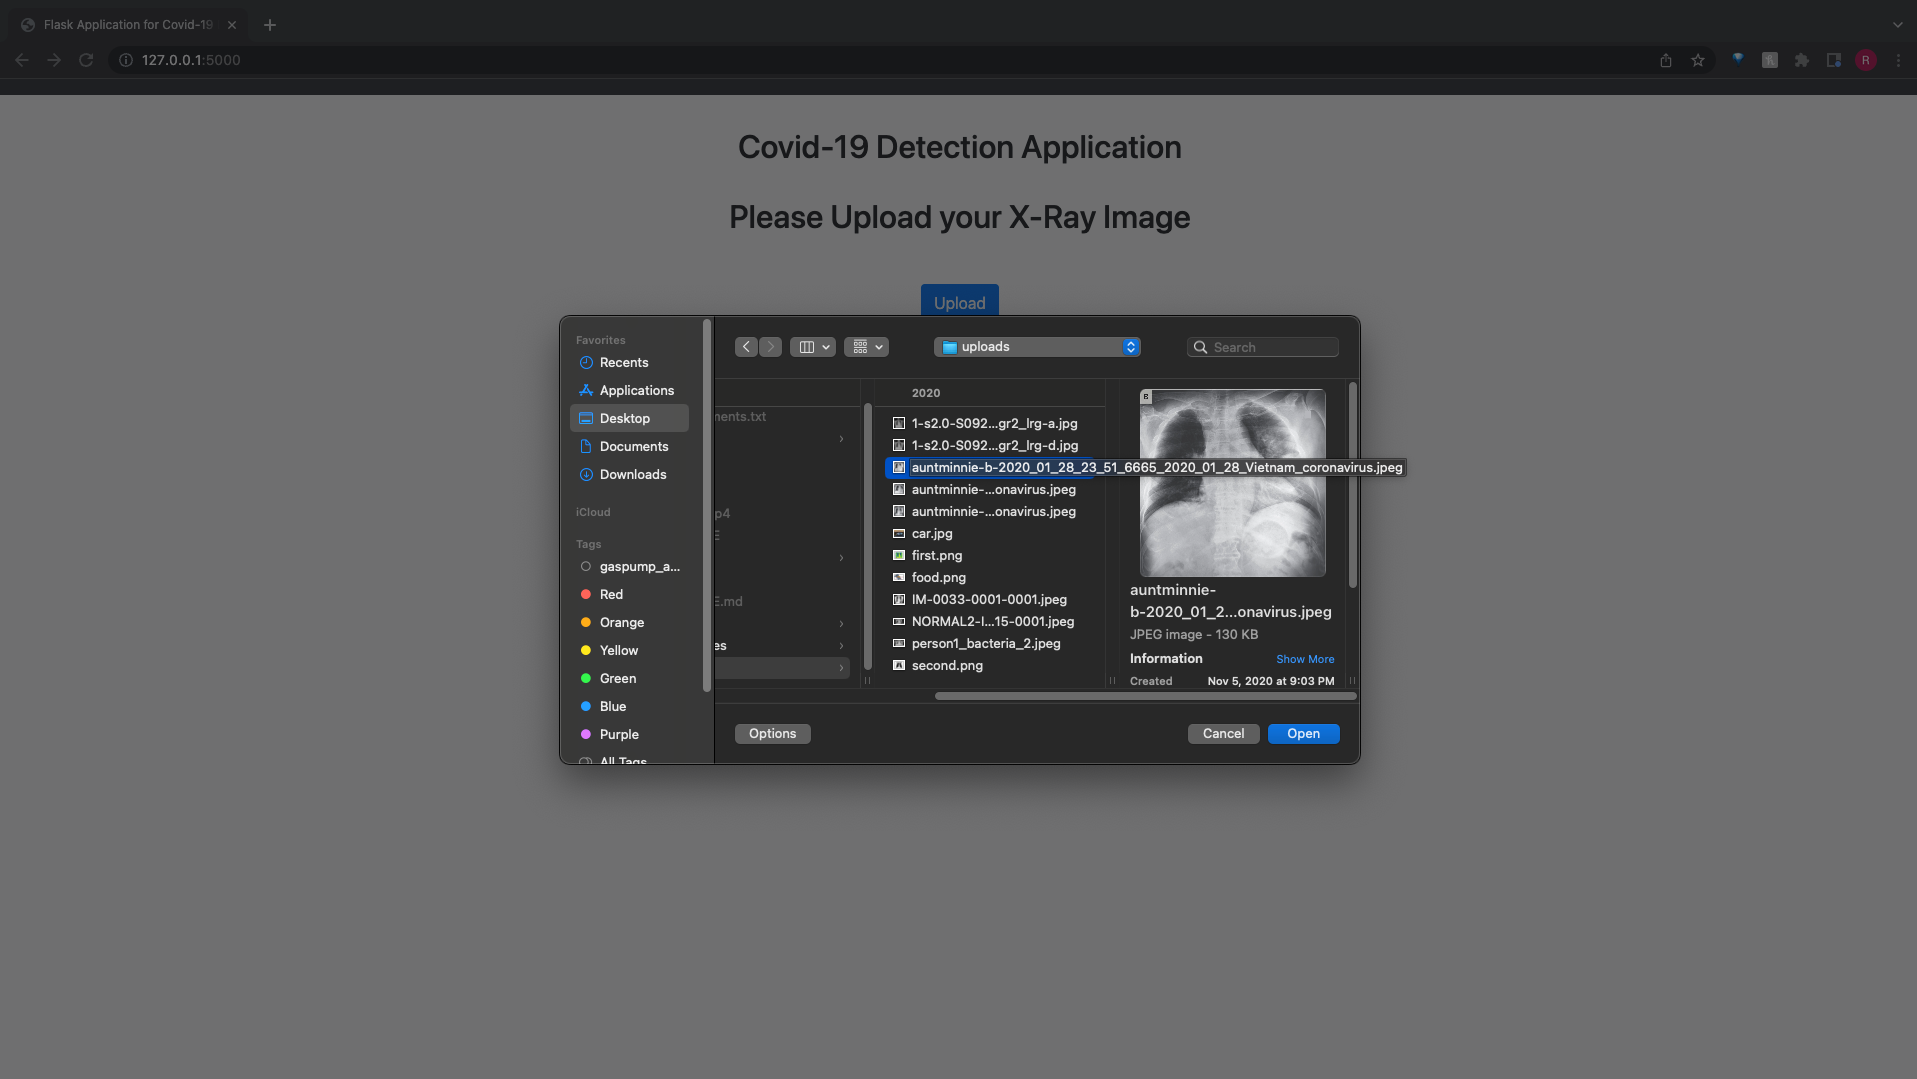Select Documents in the sidebar
This screenshot has height=1079, width=1917.
pos(629,447)
